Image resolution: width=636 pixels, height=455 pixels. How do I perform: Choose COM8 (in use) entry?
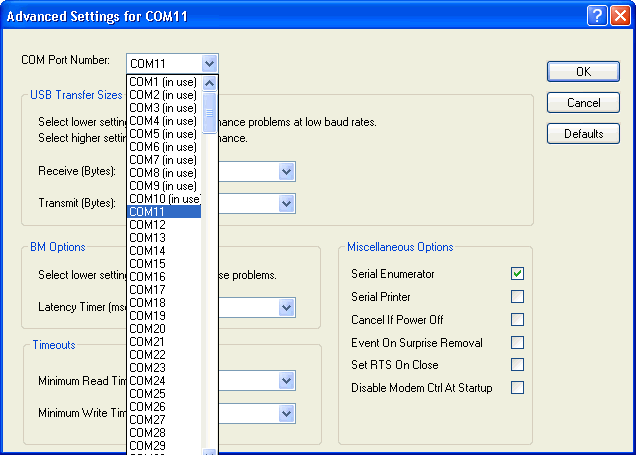tap(164, 173)
